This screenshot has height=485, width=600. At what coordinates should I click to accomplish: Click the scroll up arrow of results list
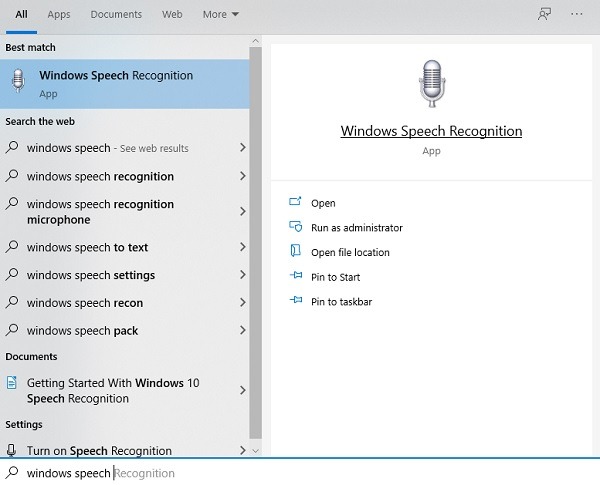pos(256,41)
